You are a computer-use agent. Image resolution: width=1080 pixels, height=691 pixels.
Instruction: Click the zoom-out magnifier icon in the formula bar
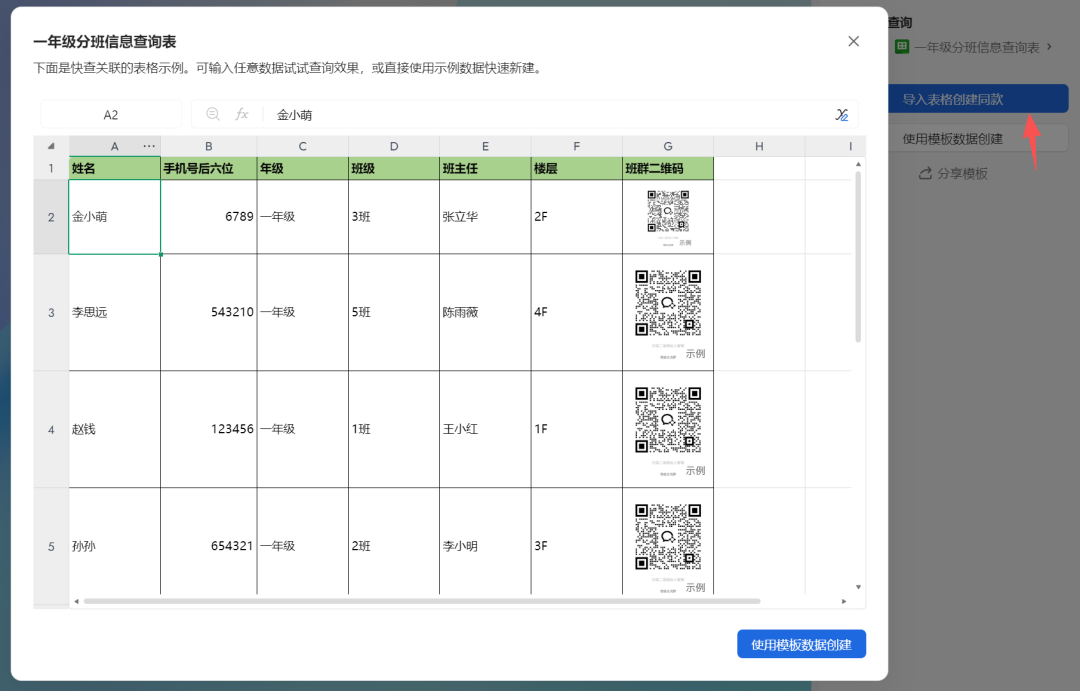click(x=213, y=114)
